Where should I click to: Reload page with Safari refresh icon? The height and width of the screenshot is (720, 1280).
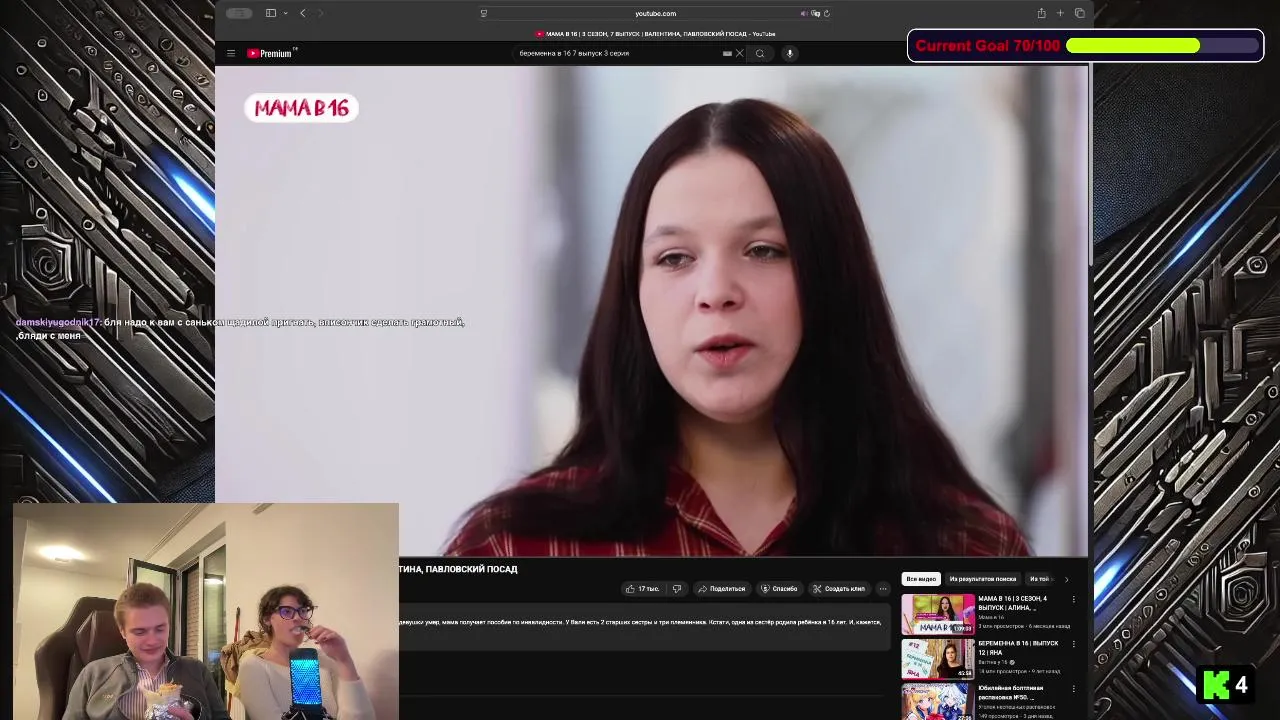pos(826,13)
